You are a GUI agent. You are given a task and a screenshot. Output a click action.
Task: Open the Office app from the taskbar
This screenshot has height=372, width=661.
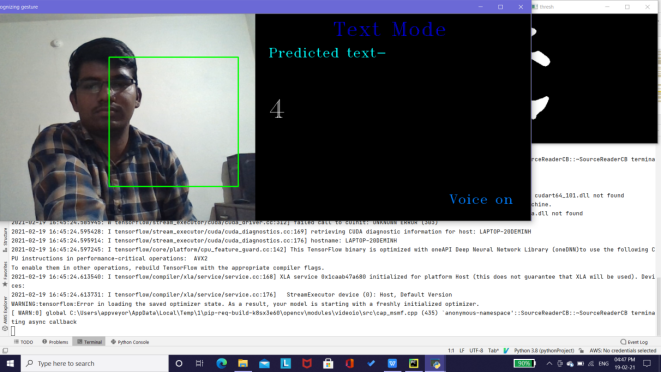(x=349, y=363)
